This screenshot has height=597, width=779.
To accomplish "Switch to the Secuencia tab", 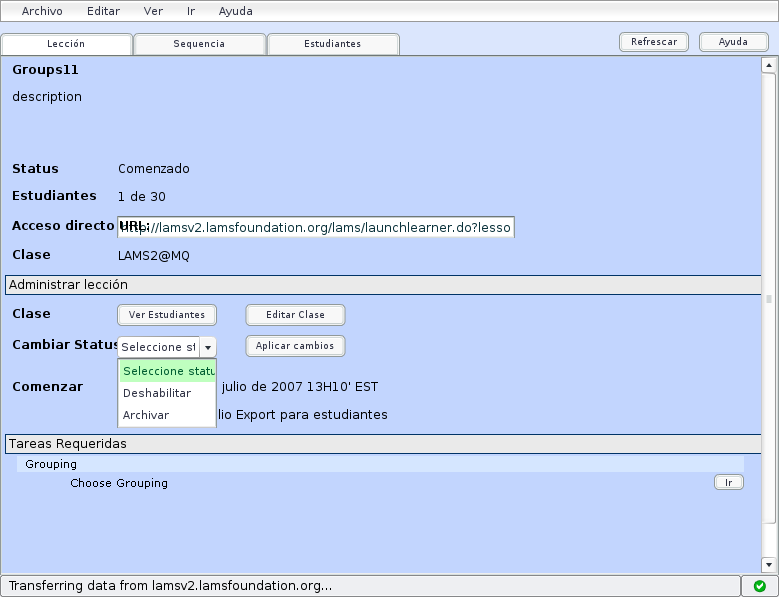I will [199, 44].
